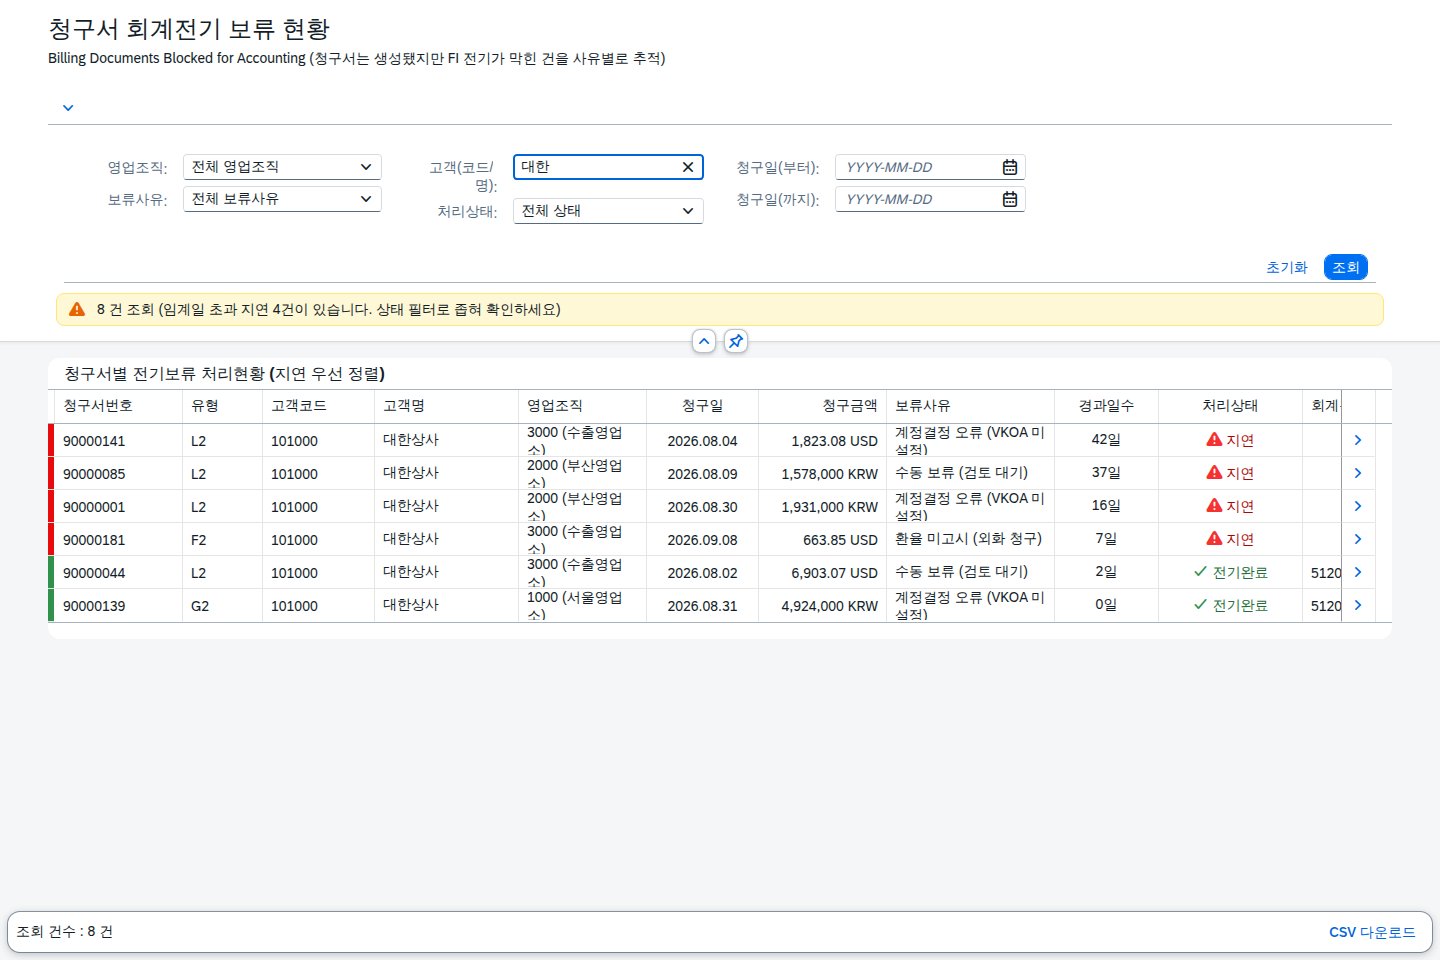Click elapsed days 37일 cell
1440x960 pixels.
coord(1106,472)
